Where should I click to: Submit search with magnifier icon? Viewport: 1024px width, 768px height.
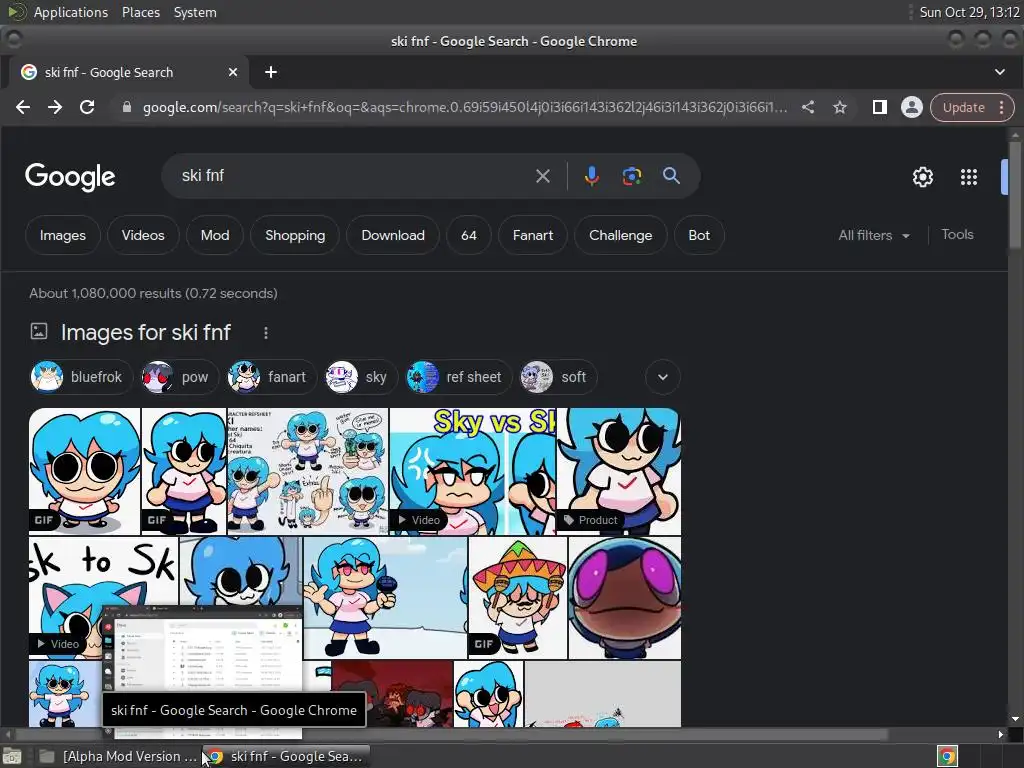click(x=671, y=176)
